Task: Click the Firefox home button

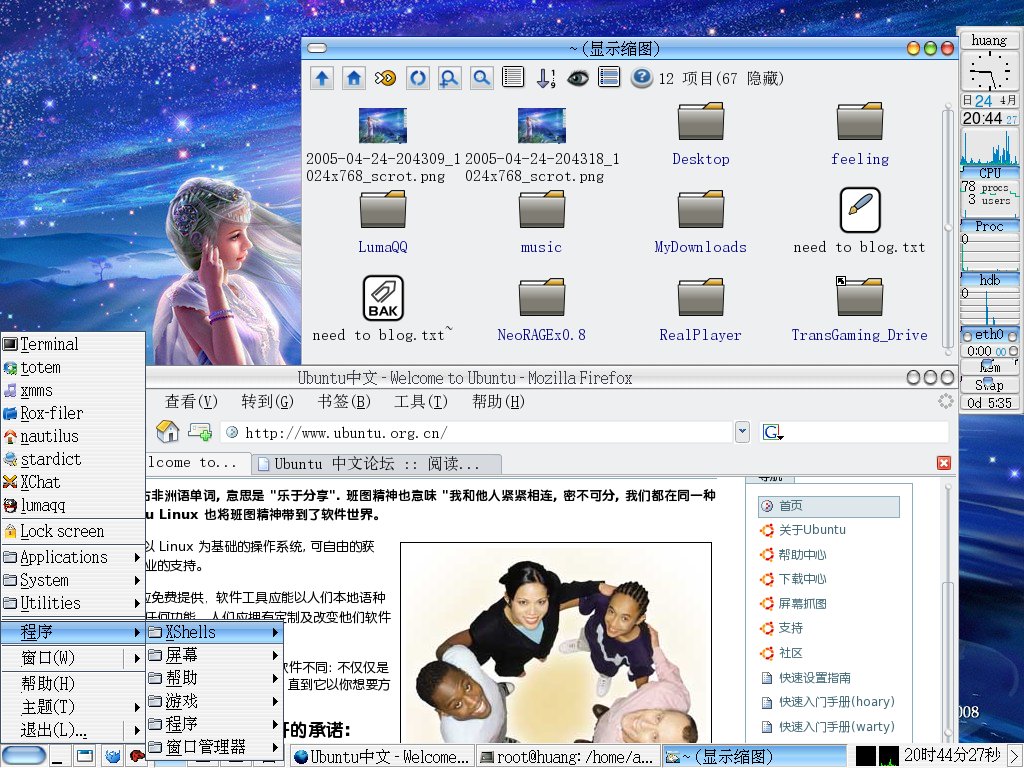Action: click(x=167, y=432)
